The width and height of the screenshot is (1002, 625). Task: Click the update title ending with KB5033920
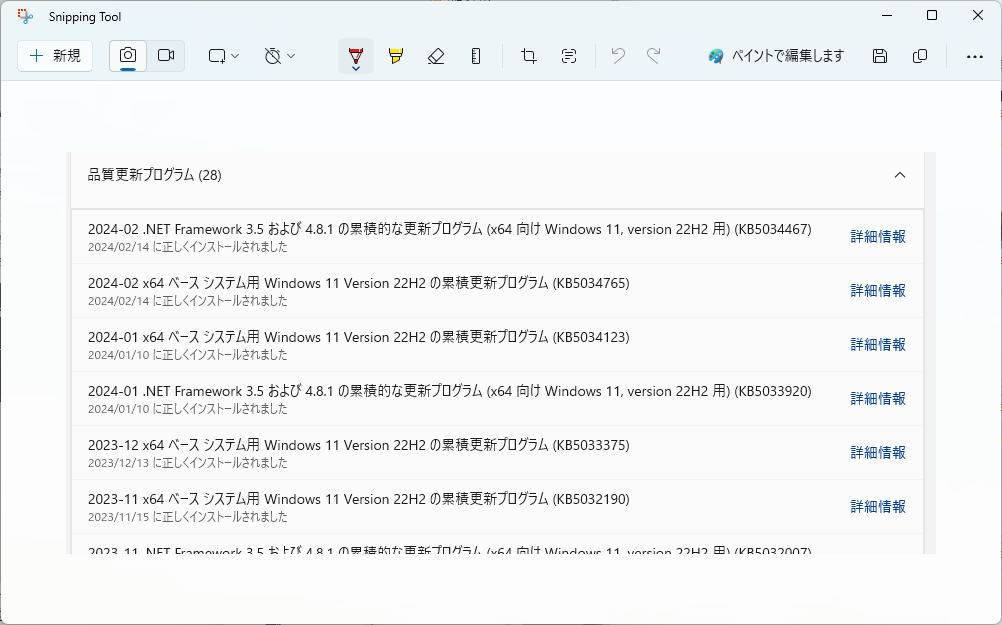click(450, 391)
